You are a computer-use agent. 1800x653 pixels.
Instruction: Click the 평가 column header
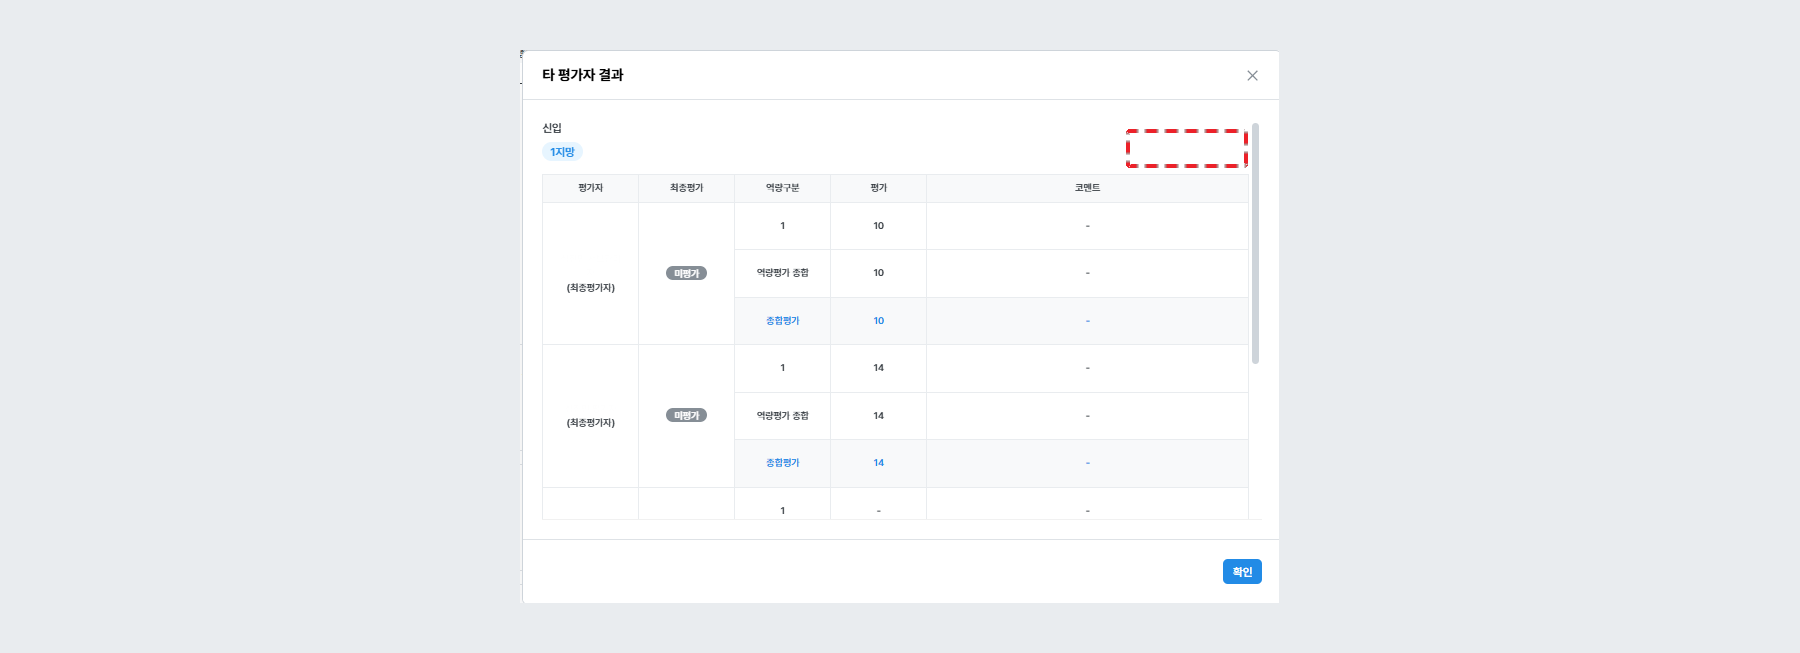(878, 188)
